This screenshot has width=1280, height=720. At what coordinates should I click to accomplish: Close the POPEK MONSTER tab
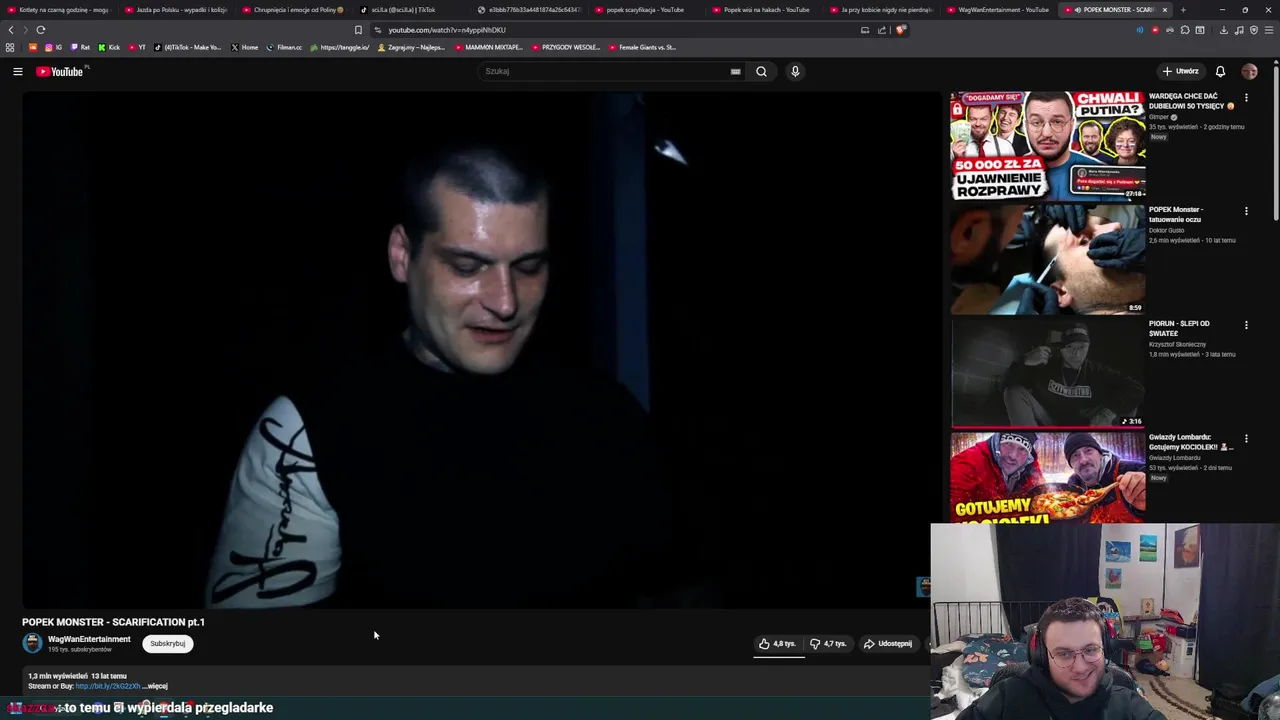click(1164, 10)
